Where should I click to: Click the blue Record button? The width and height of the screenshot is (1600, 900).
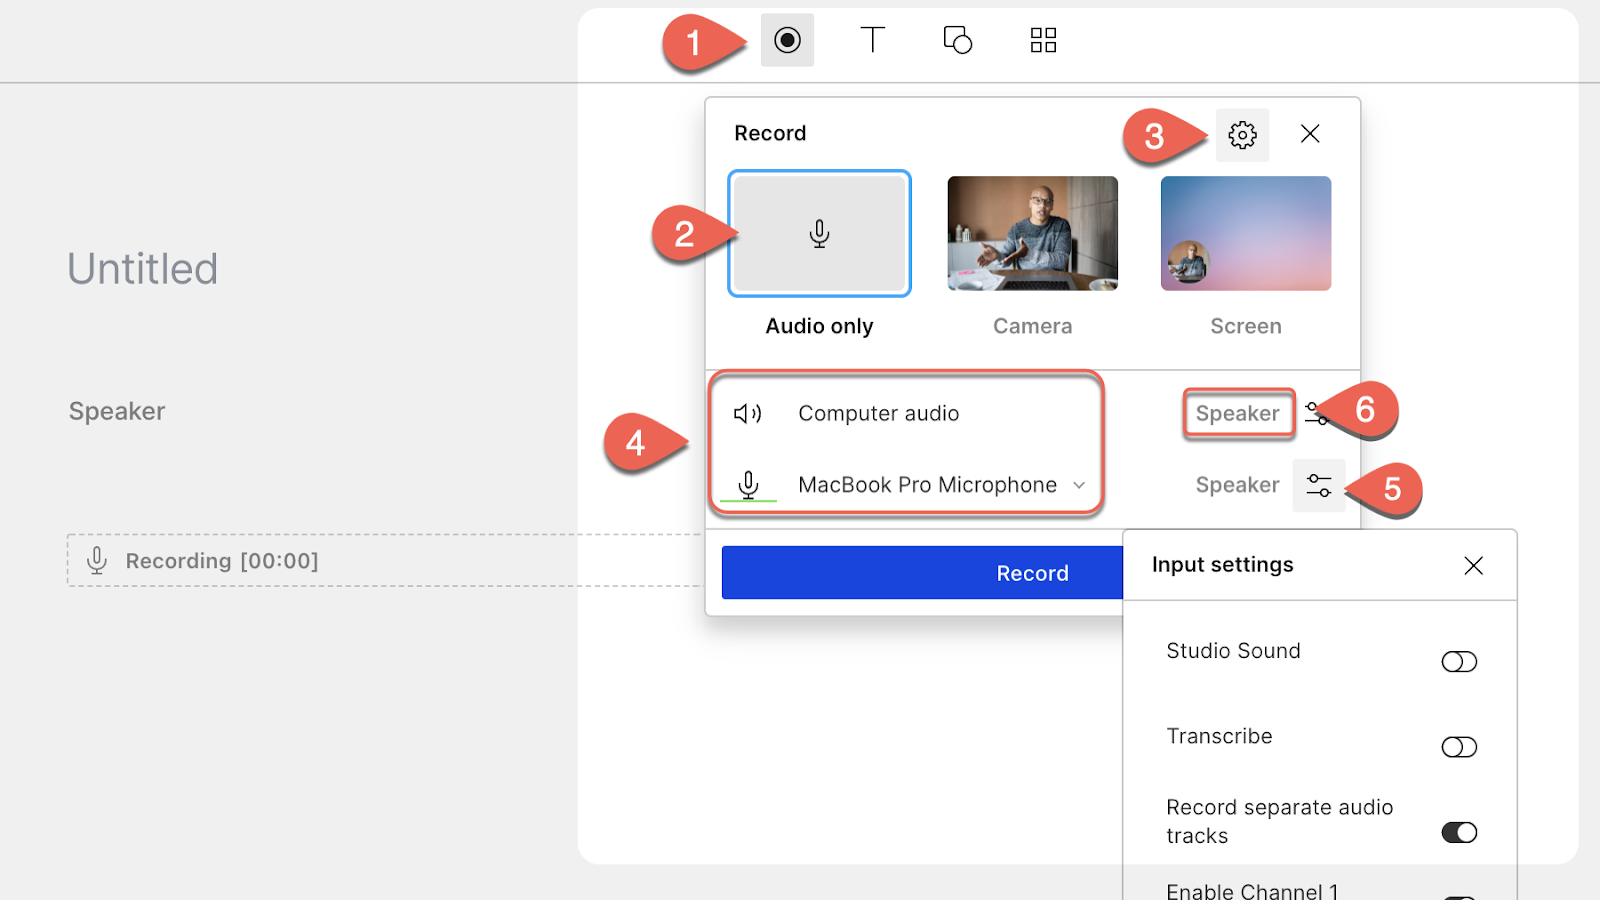point(1032,572)
